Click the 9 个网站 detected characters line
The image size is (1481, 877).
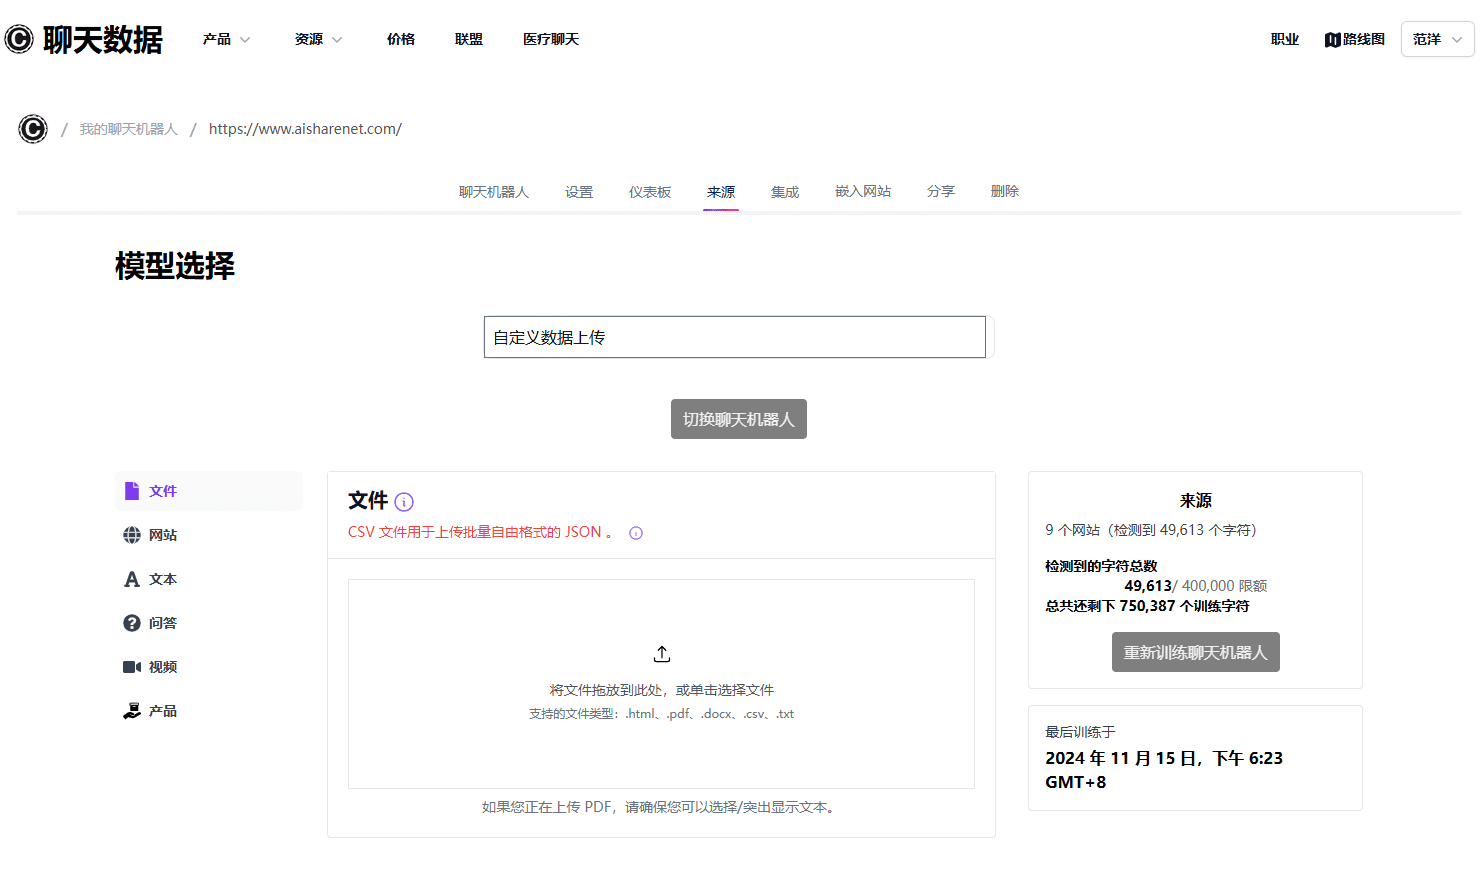(x=1151, y=530)
